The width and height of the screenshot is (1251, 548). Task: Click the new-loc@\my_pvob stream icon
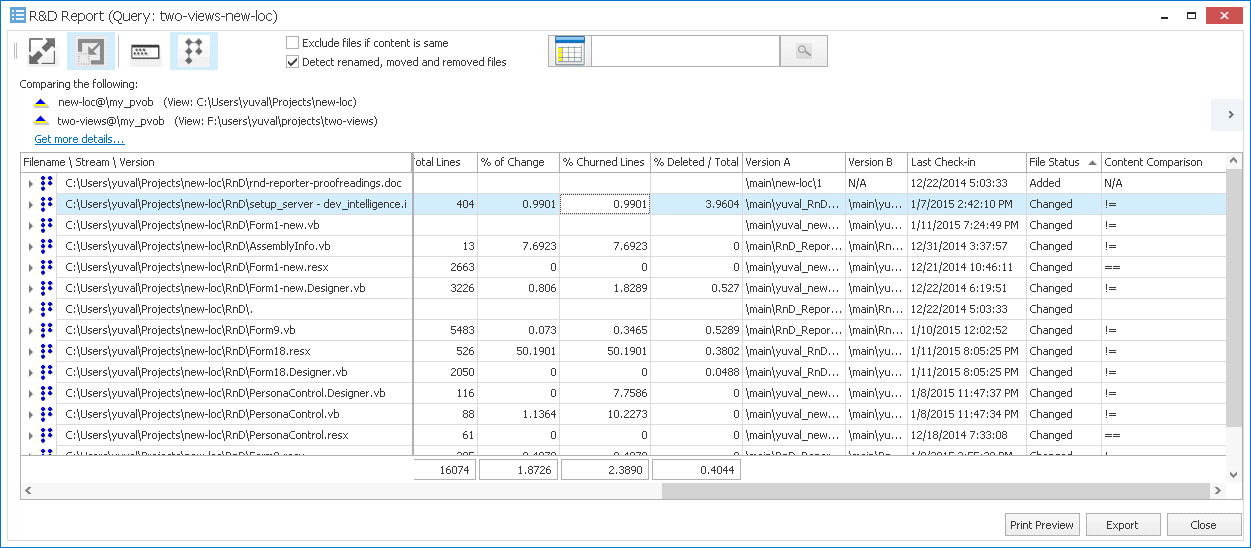tap(41, 102)
